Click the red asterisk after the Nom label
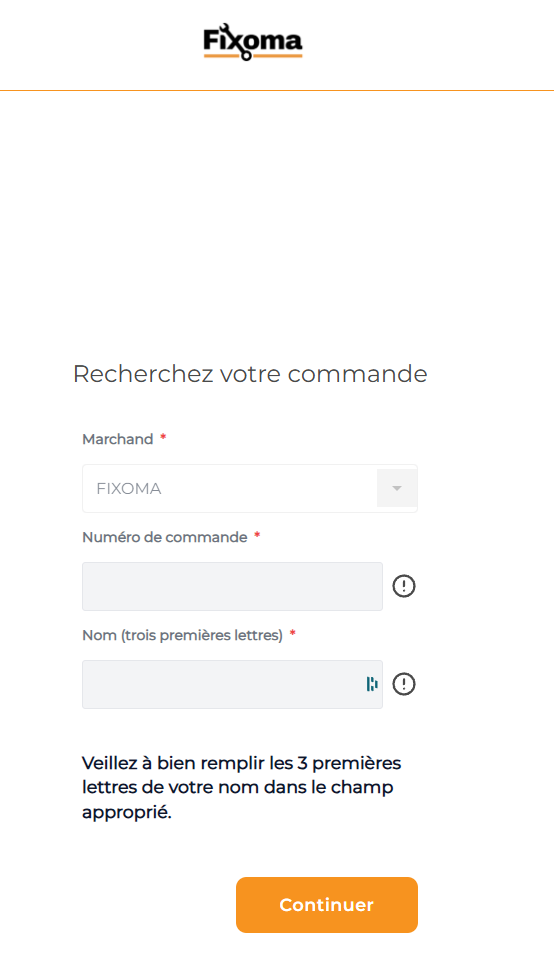This screenshot has width=554, height=971. click(x=293, y=634)
